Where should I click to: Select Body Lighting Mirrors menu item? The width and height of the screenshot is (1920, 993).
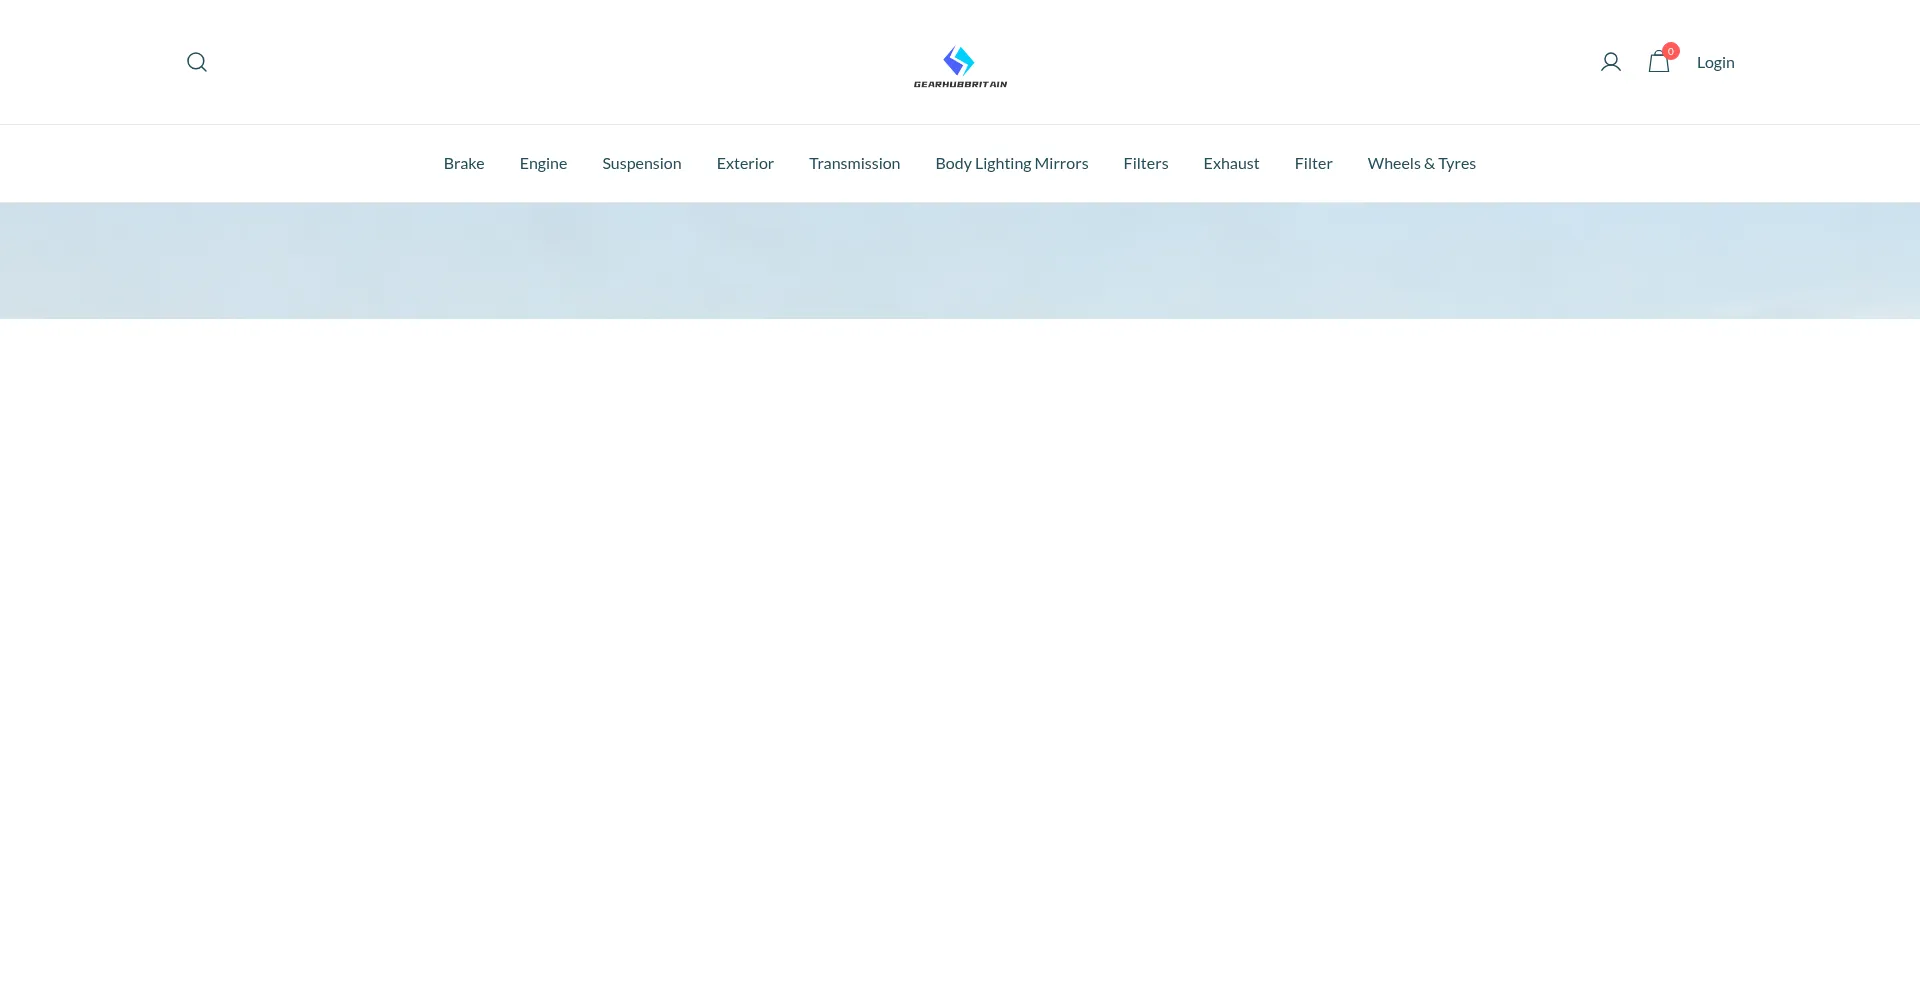click(1011, 163)
